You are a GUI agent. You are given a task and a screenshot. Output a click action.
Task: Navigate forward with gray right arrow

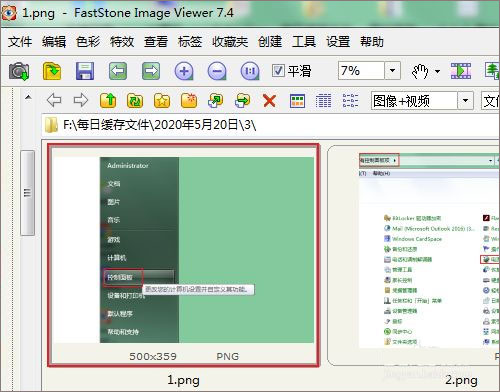(x=81, y=100)
